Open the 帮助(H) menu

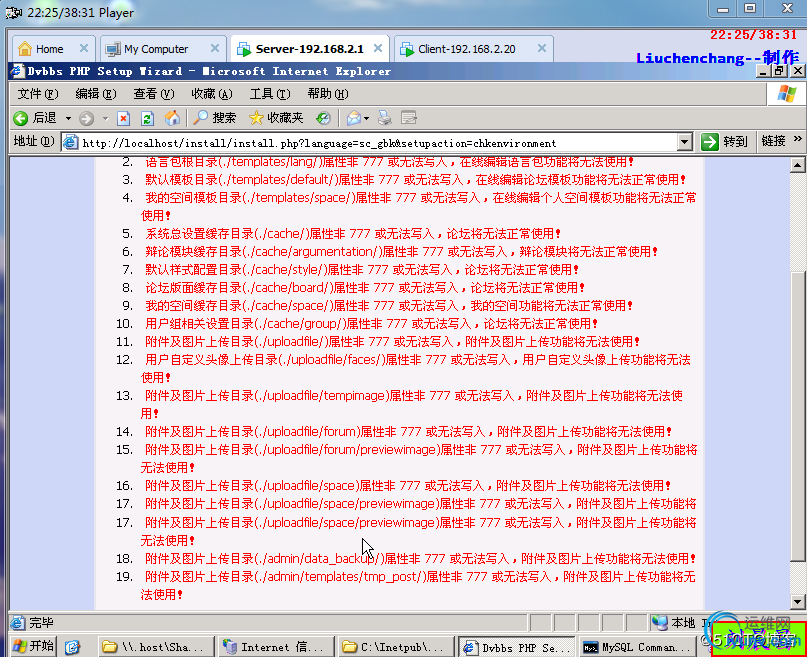click(328, 94)
